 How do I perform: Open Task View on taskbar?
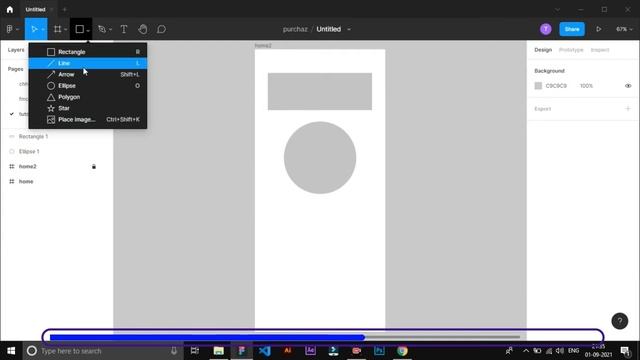(x=195, y=351)
